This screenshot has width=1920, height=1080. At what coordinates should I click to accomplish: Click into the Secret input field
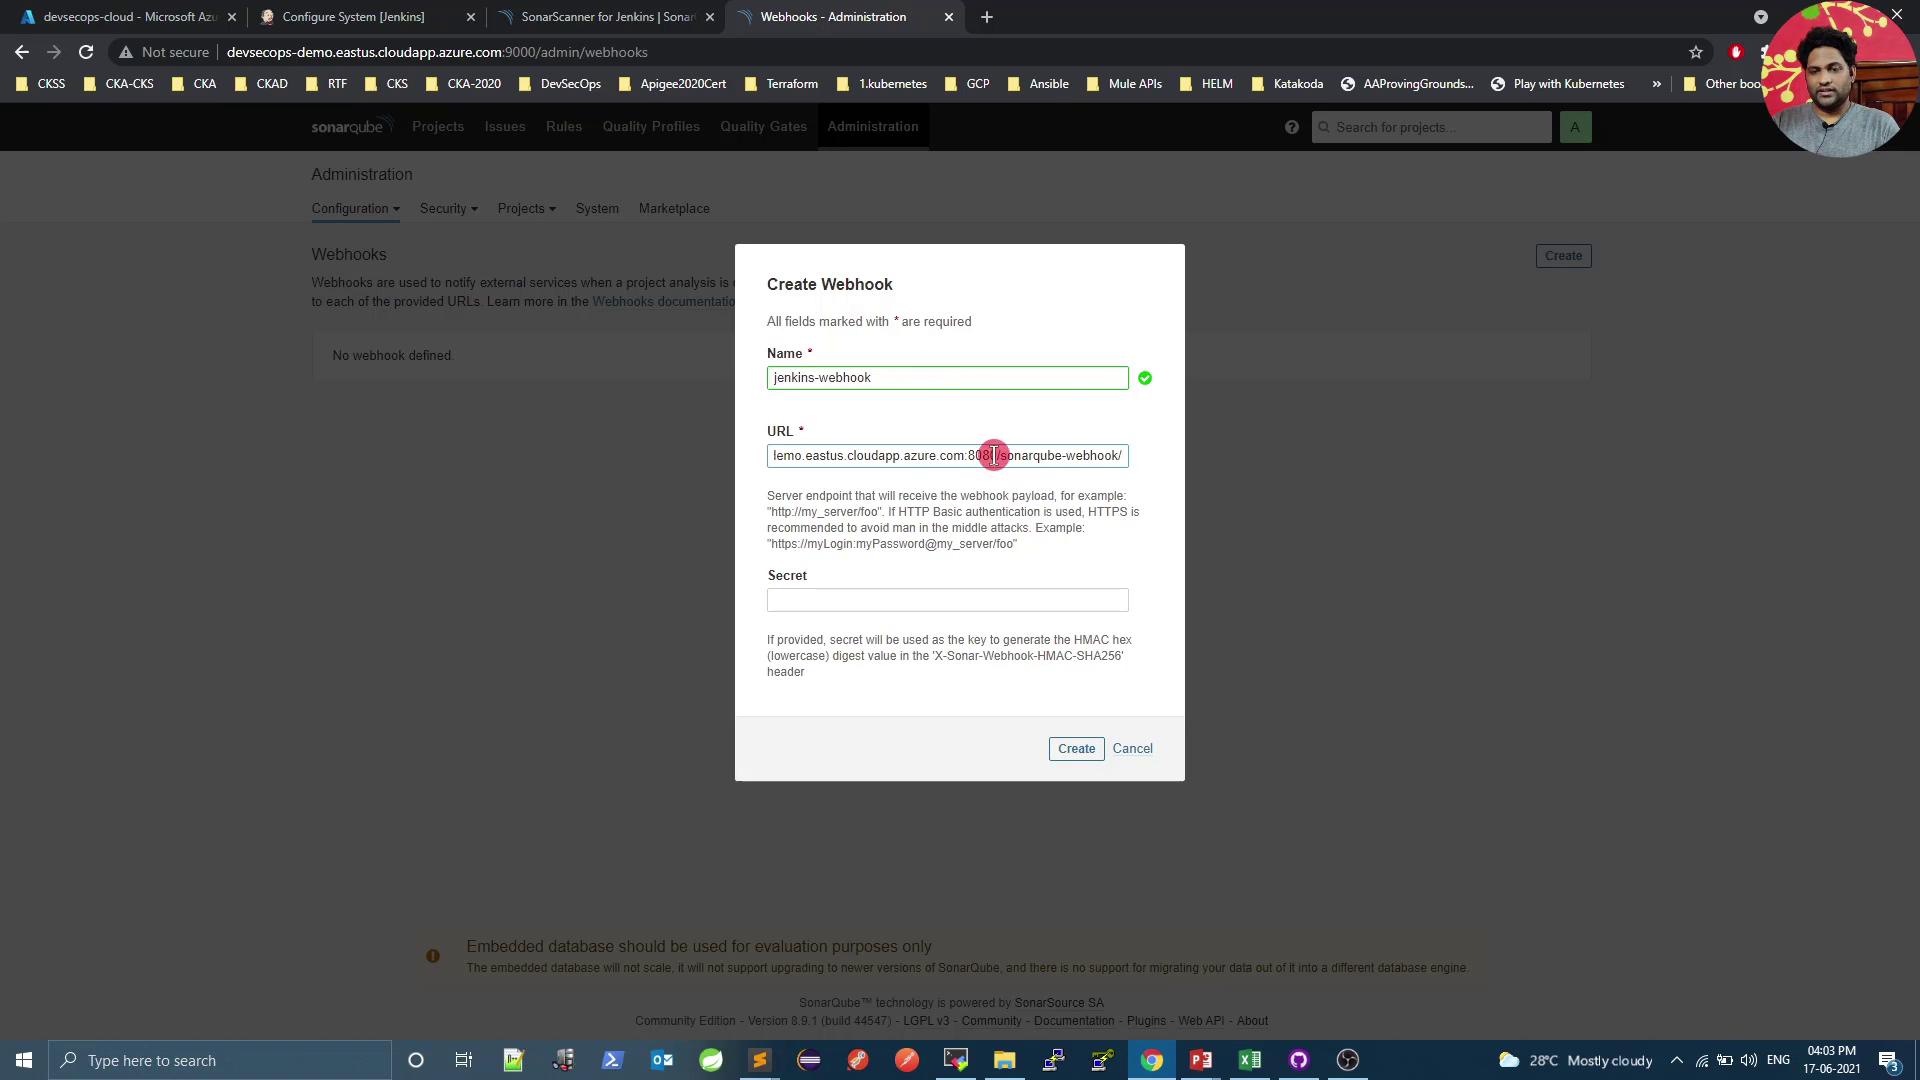pyautogui.click(x=947, y=600)
